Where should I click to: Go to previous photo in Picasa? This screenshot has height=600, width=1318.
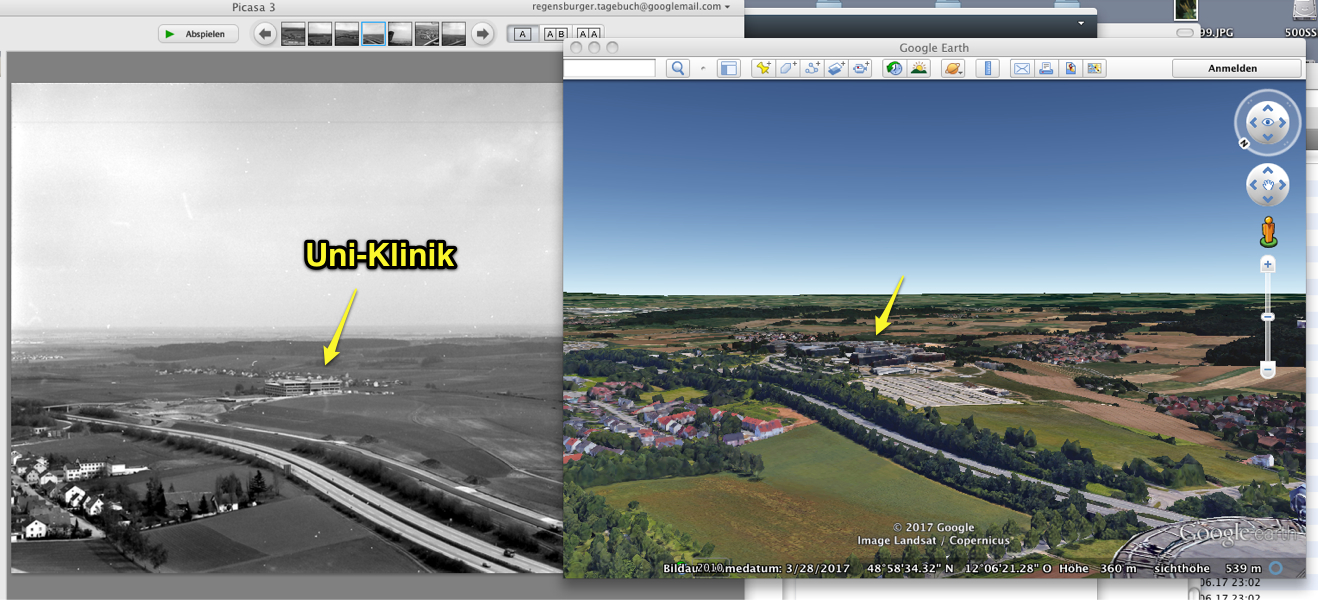[265, 34]
